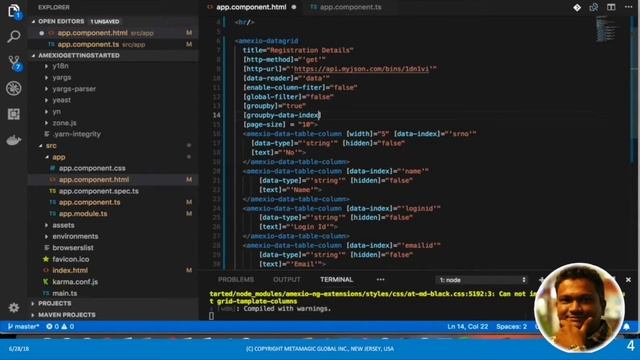Expand the y18n folder
The height and width of the screenshot is (360, 640).
(x=60, y=66)
